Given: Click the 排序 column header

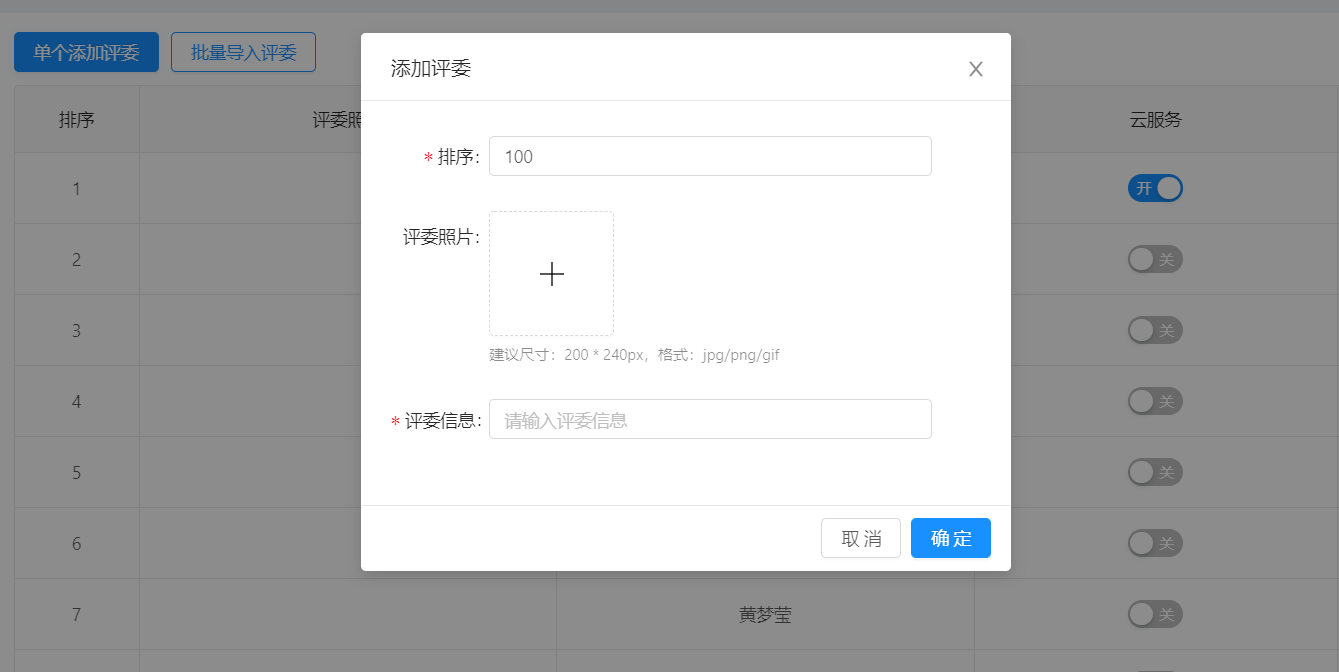Looking at the screenshot, I should (x=77, y=120).
